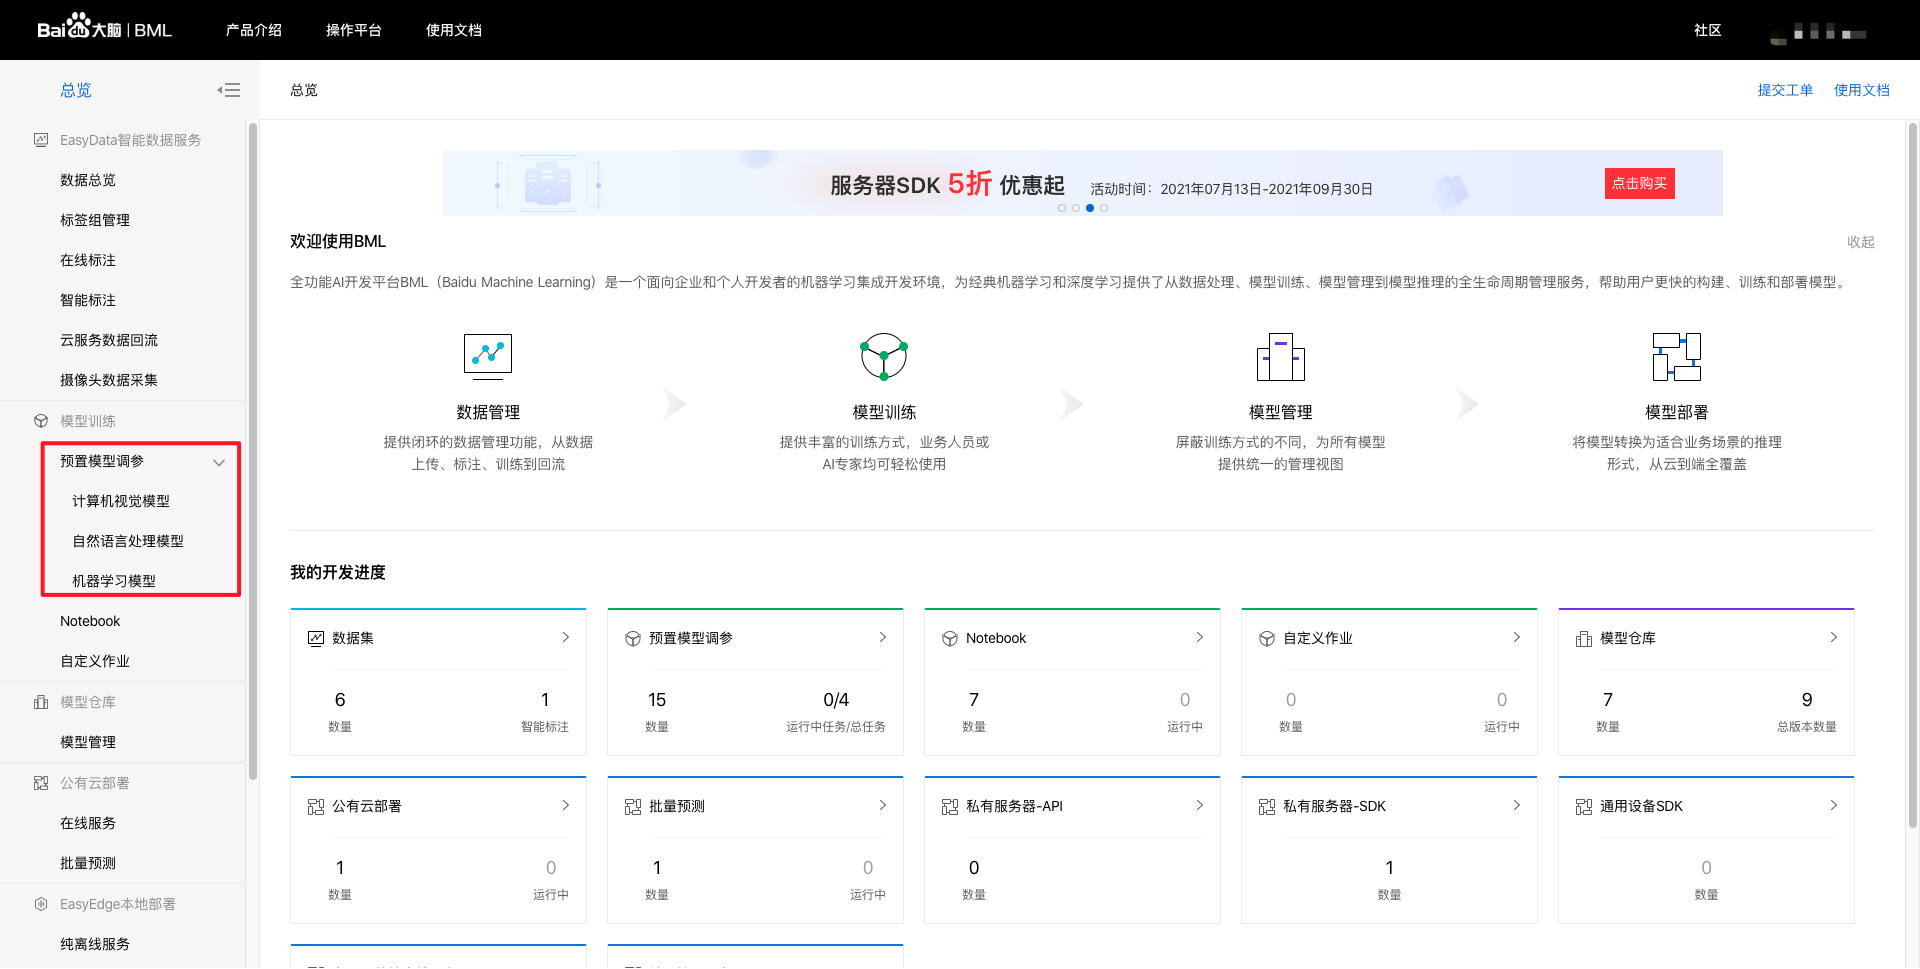
Task: Open 智能标注 in the sidebar
Action: click(x=88, y=300)
